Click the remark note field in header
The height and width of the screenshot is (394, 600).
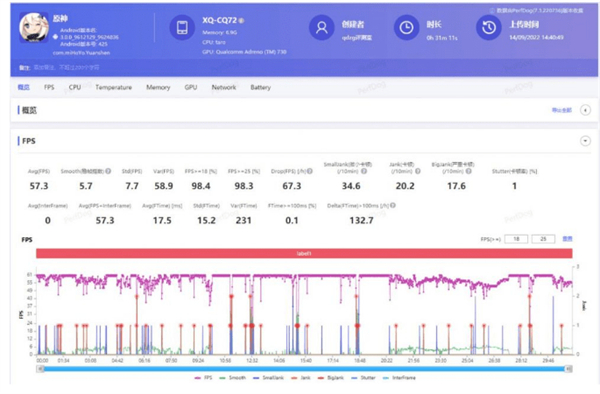pyautogui.click(x=66, y=68)
